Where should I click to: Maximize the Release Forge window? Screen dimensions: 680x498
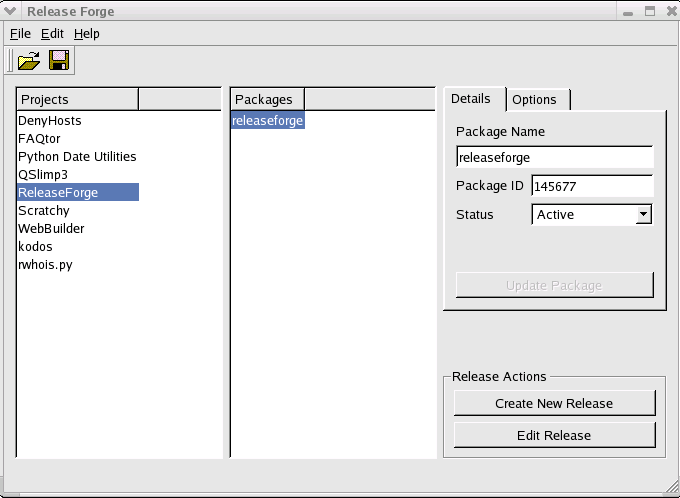[650, 11]
